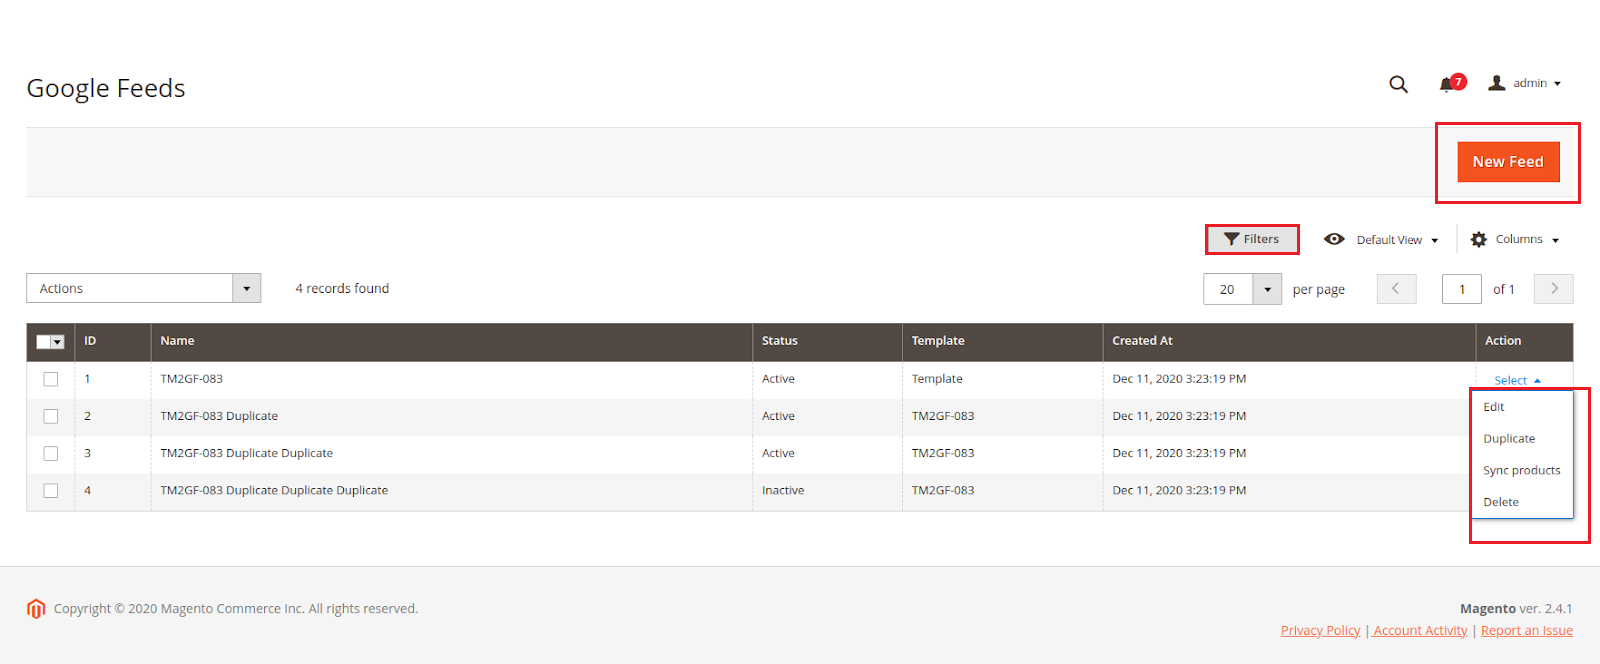Check the box for TM2GF-083 Duplicate row ID 2
This screenshot has height=664, width=1600.
(51, 416)
